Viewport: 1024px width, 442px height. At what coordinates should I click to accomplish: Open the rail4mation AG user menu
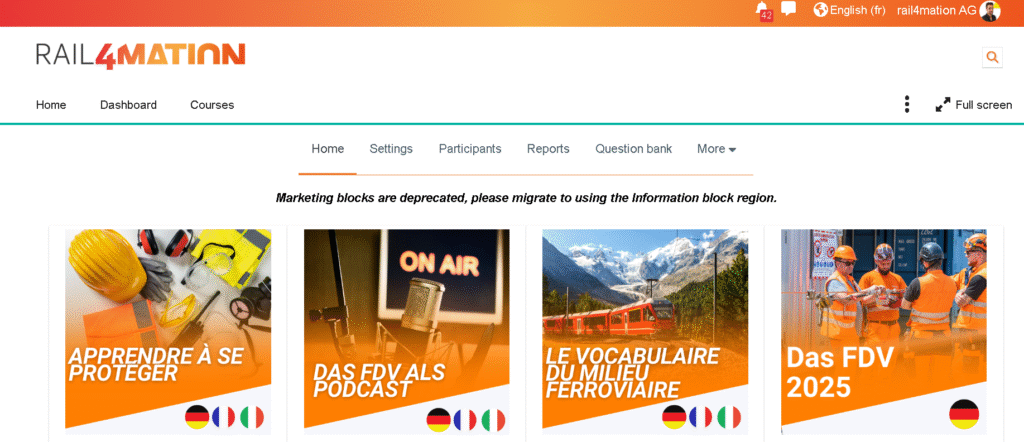(936, 10)
